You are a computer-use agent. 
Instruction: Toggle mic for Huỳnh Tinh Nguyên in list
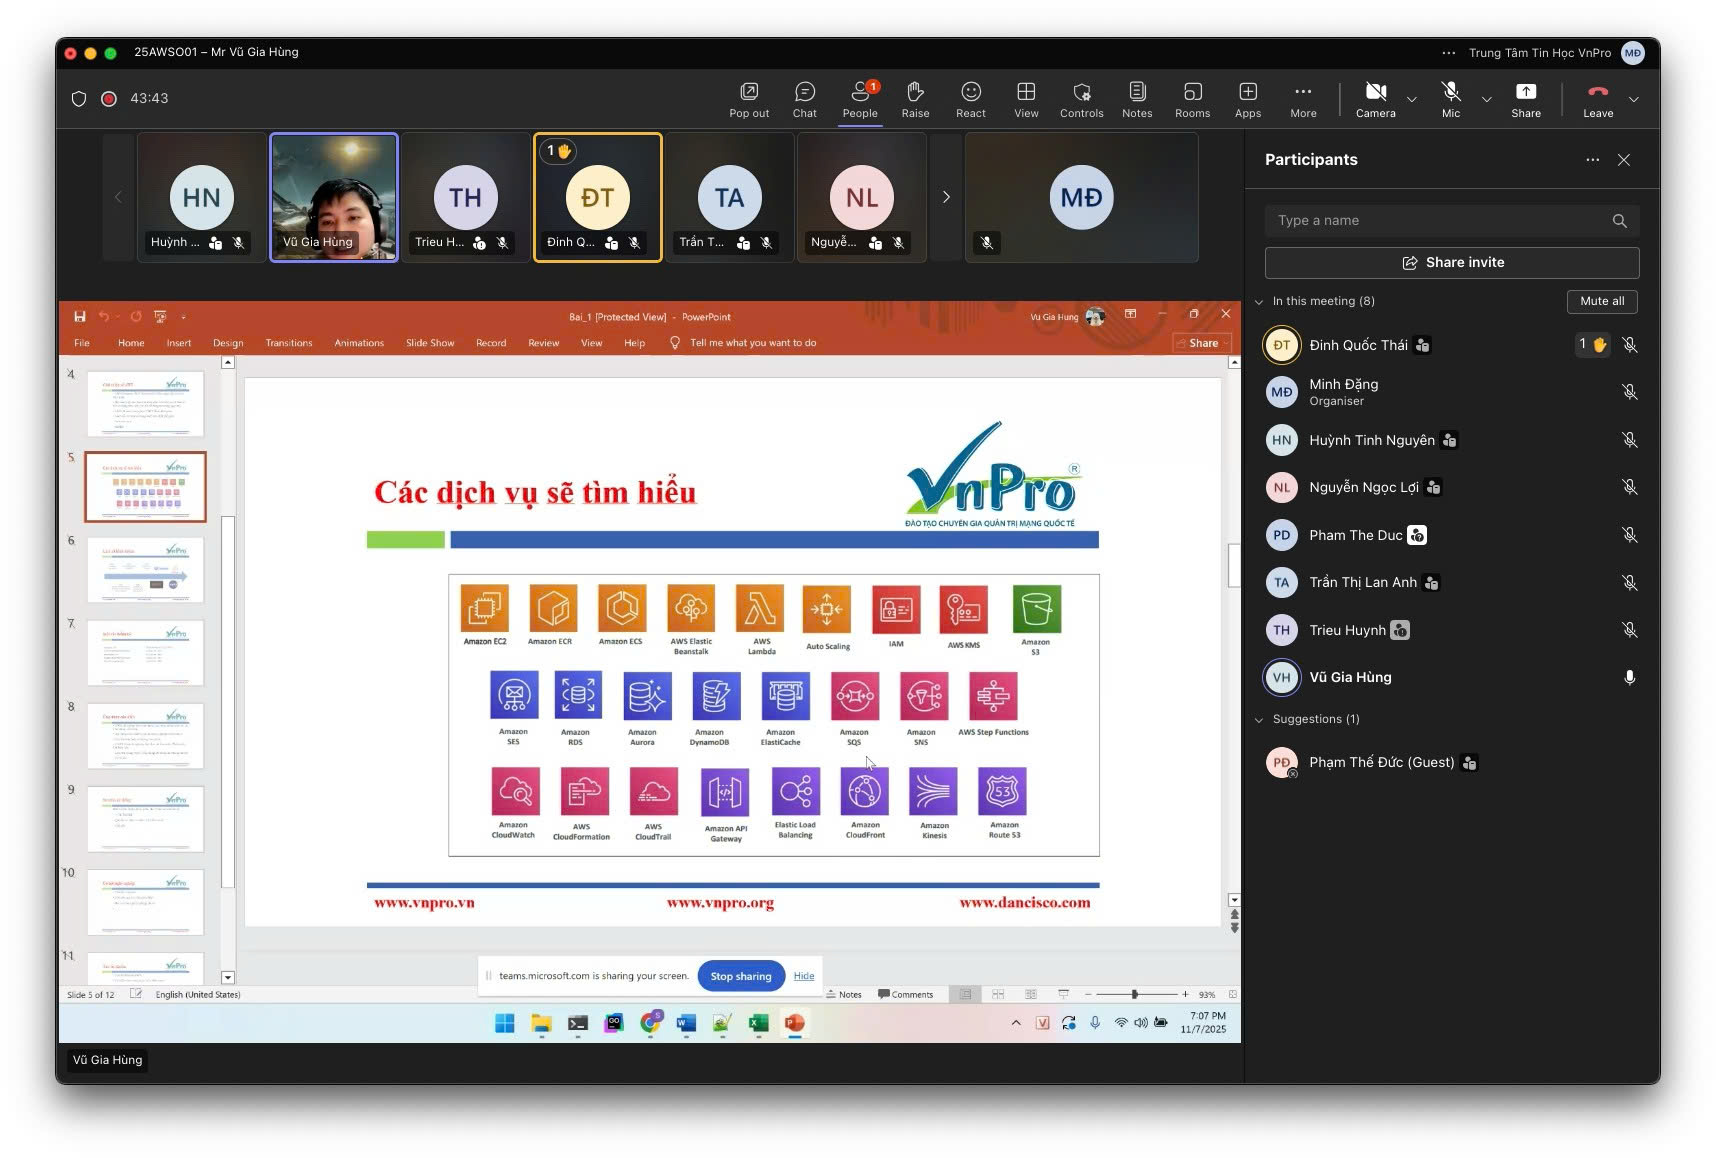pos(1630,440)
